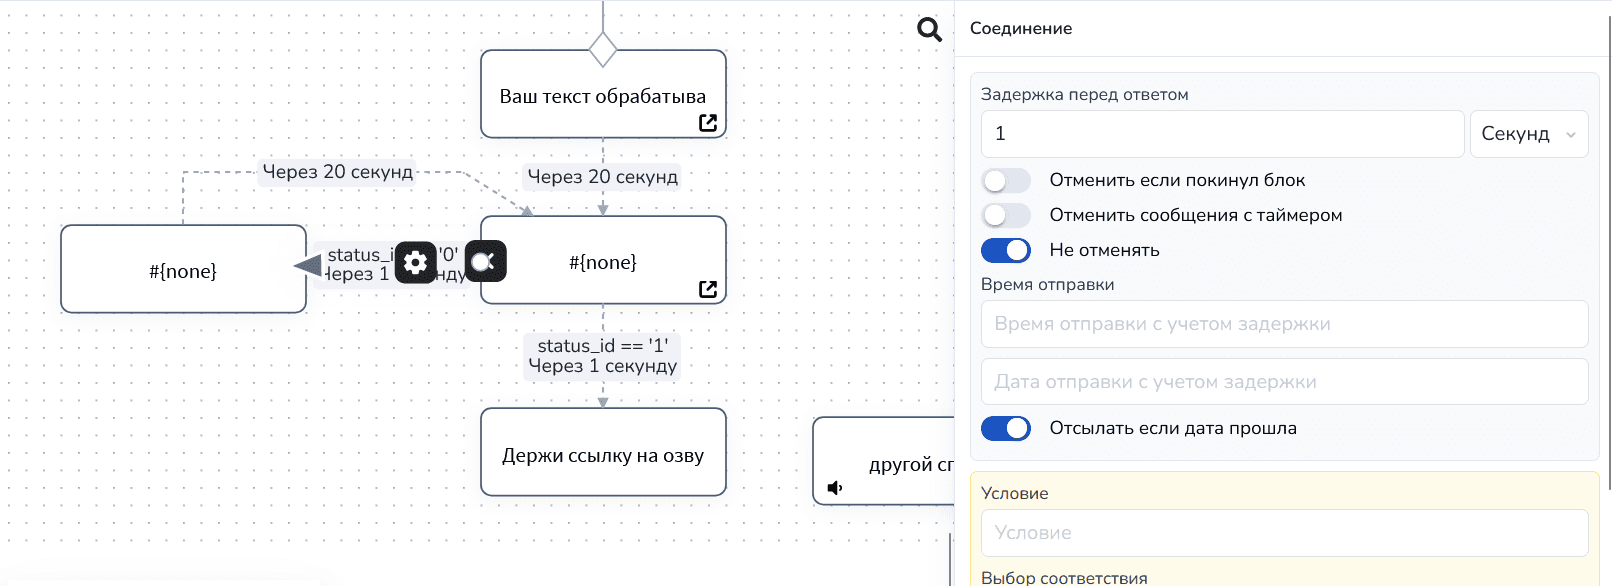Select the "status_id == '1'" connection label
The height and width of the screenshot is (586, 1612).
(x=603, y=346)
